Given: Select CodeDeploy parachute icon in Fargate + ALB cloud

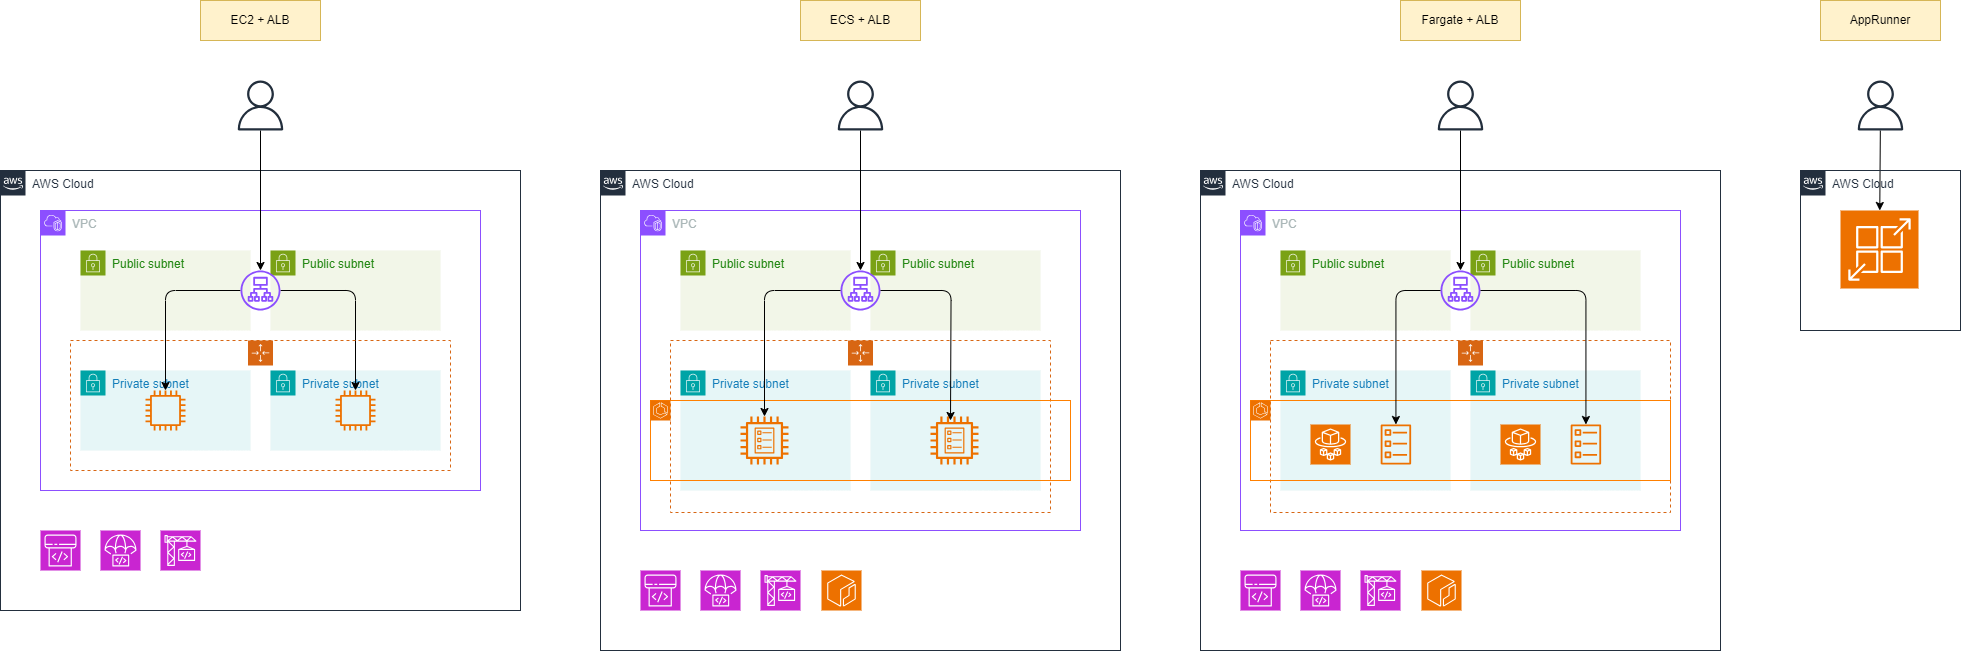Looking at the screenshot, I should point(1320,591).
